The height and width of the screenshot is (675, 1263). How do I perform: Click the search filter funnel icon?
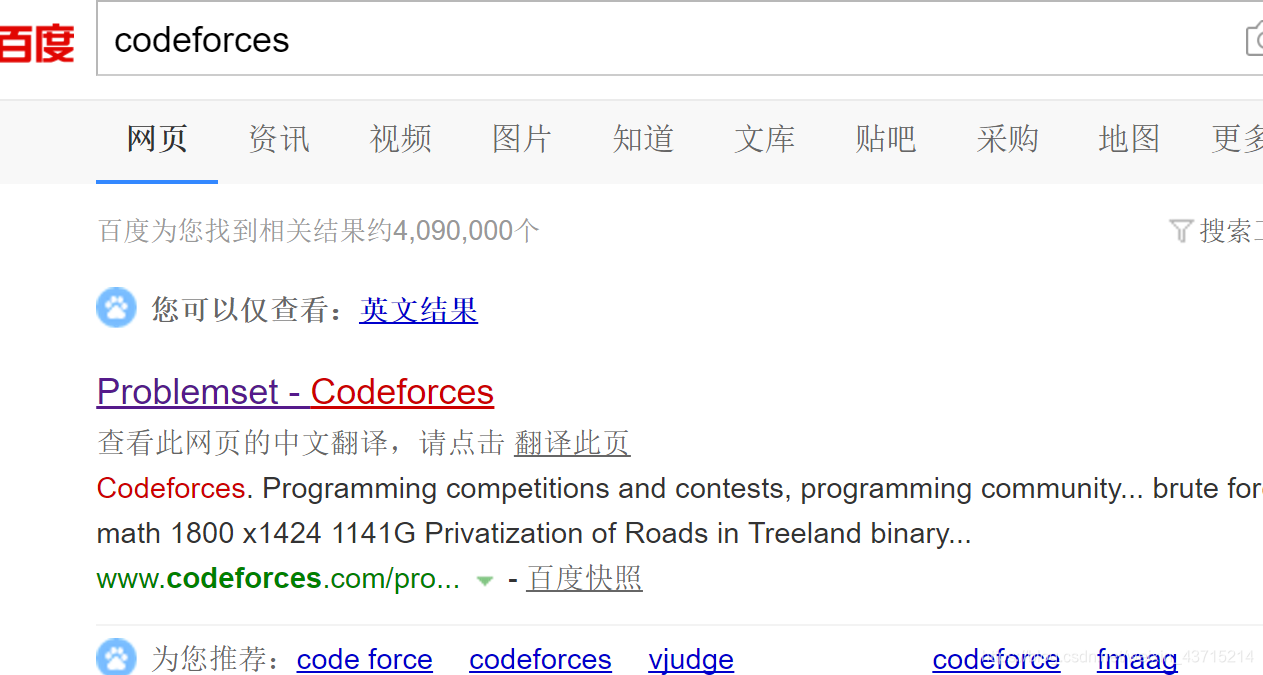(1181, 231)
